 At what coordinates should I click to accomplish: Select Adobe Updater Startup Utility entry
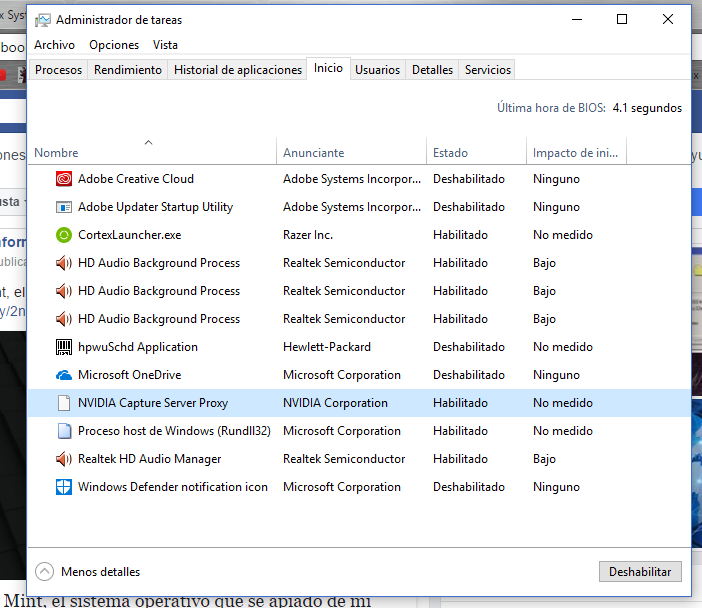(x=155, y=207)
